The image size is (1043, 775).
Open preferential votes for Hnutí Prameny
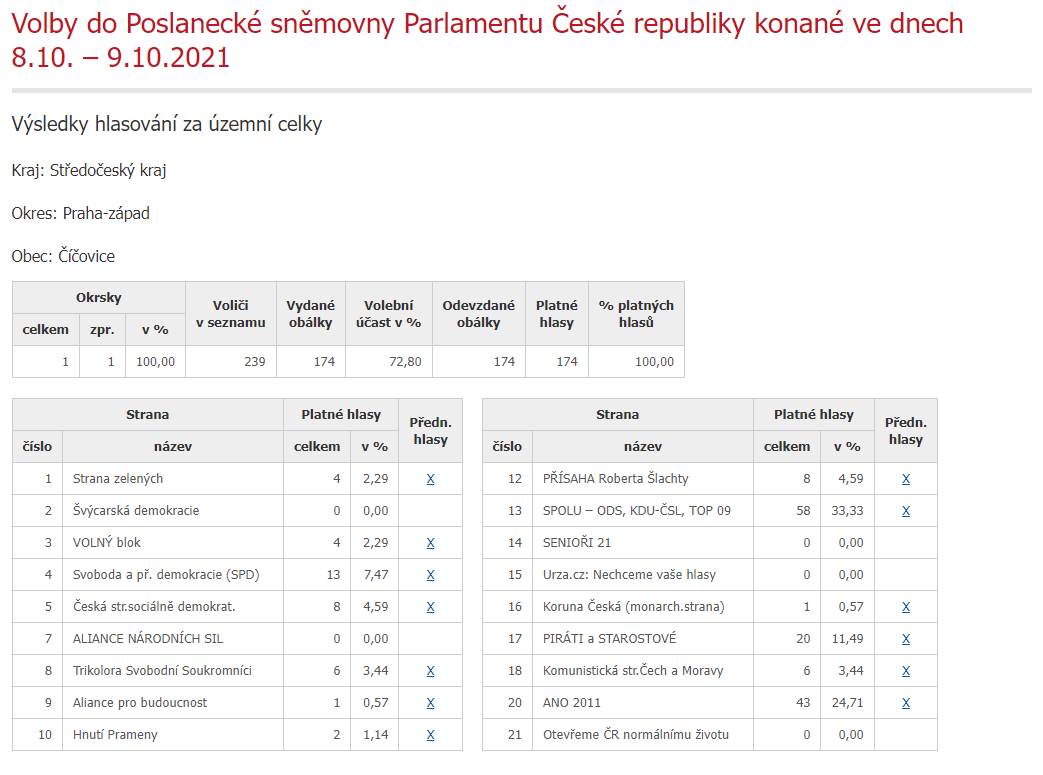pos(430,735)
